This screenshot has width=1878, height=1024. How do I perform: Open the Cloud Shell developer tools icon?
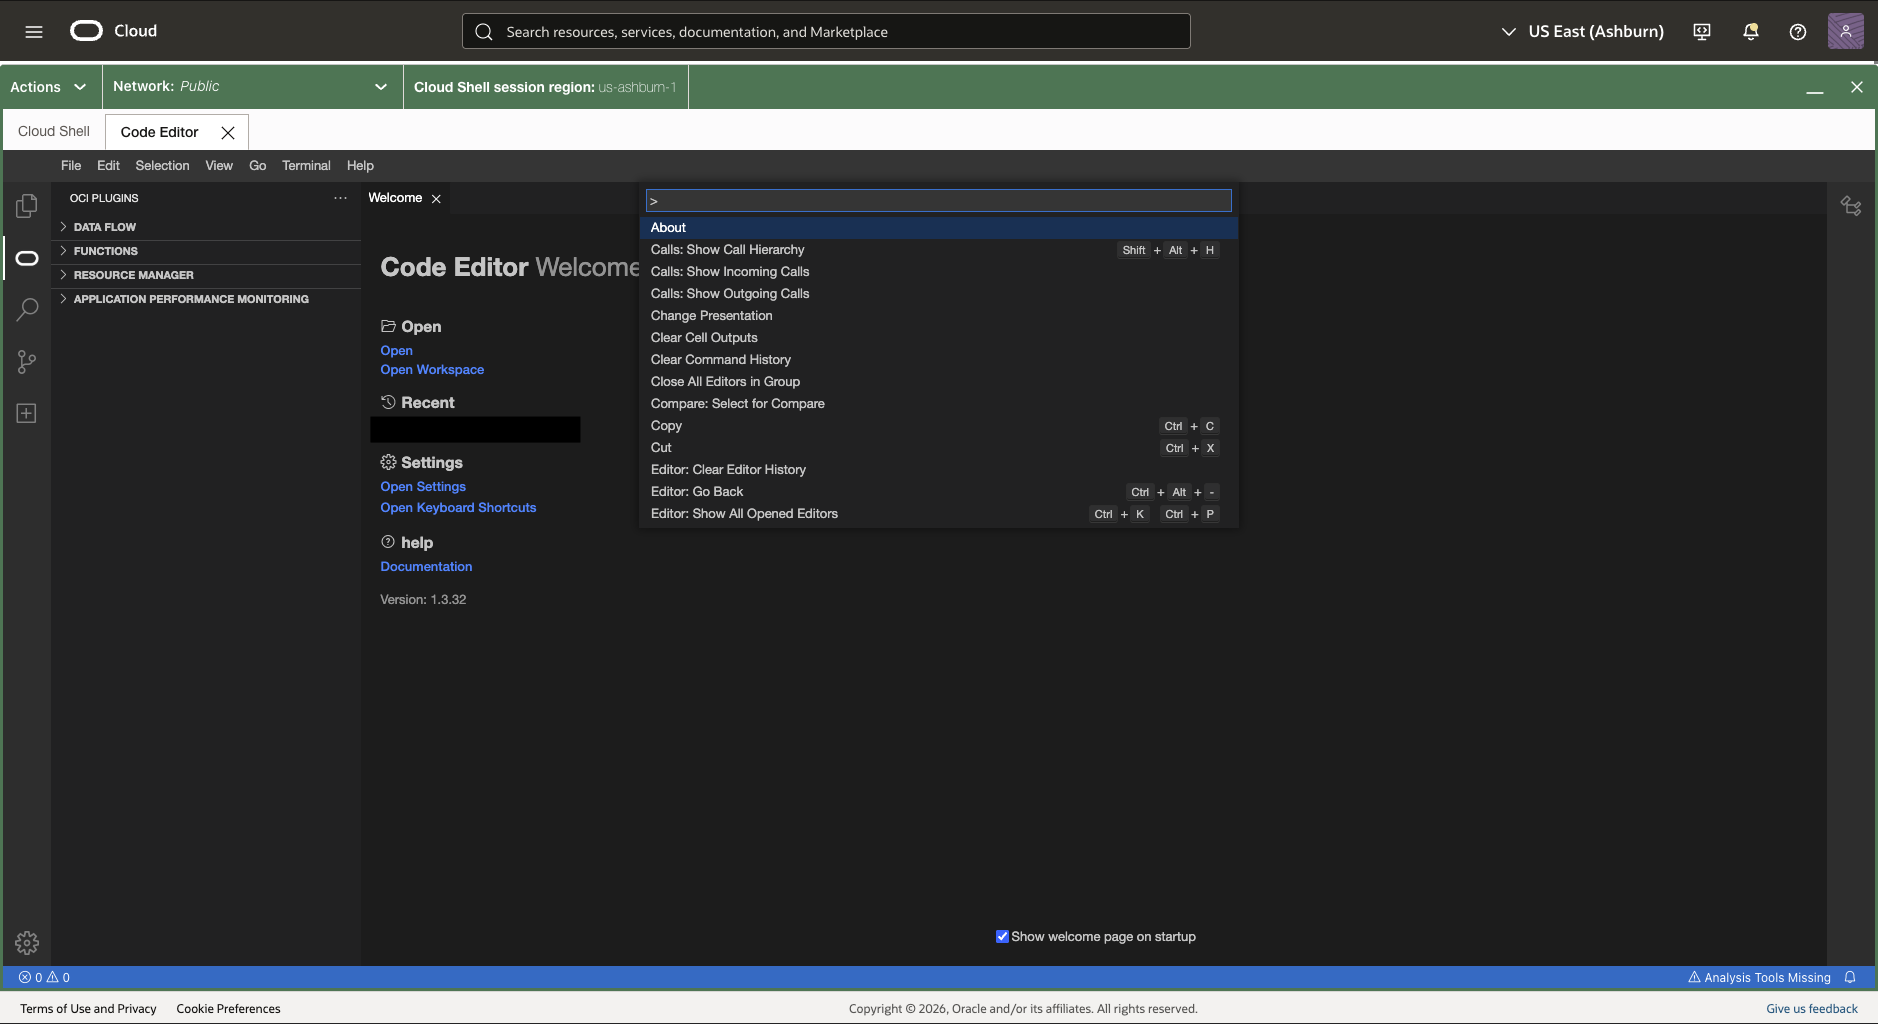pos(1701,32)
